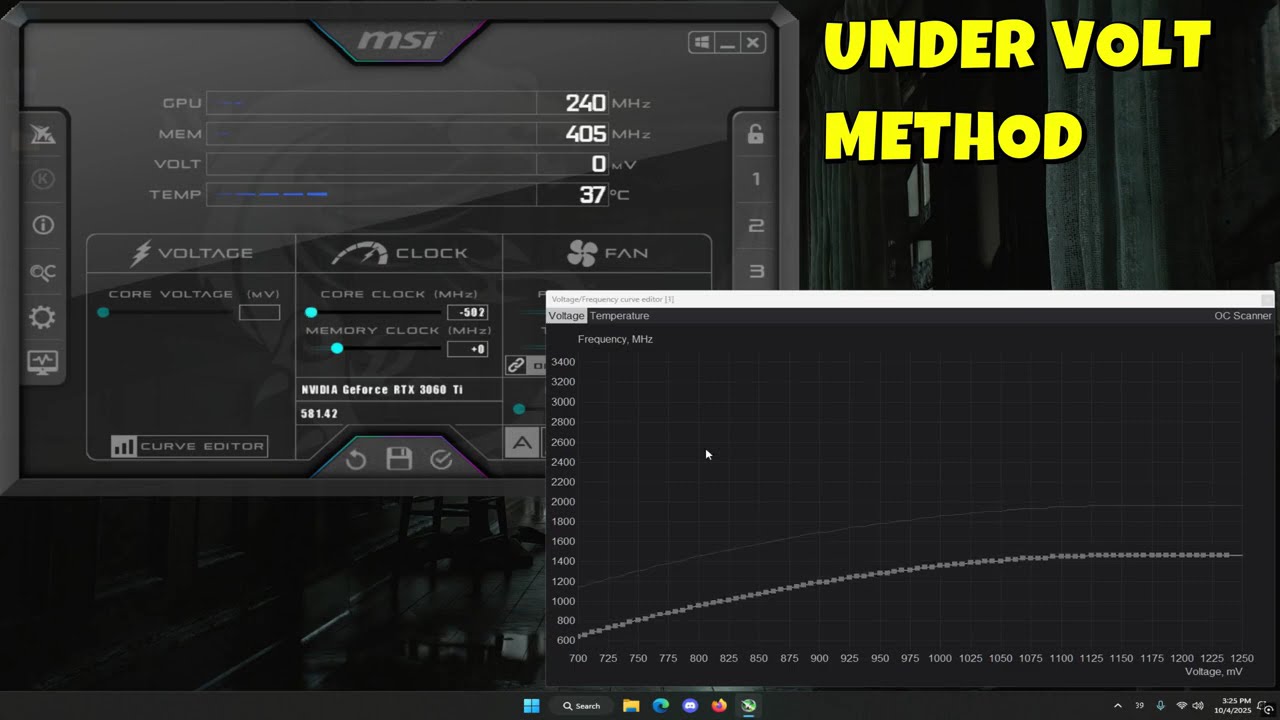Open the information icon in sidebar
This screenshot has width=1280, height=720.
click(43, 225)
